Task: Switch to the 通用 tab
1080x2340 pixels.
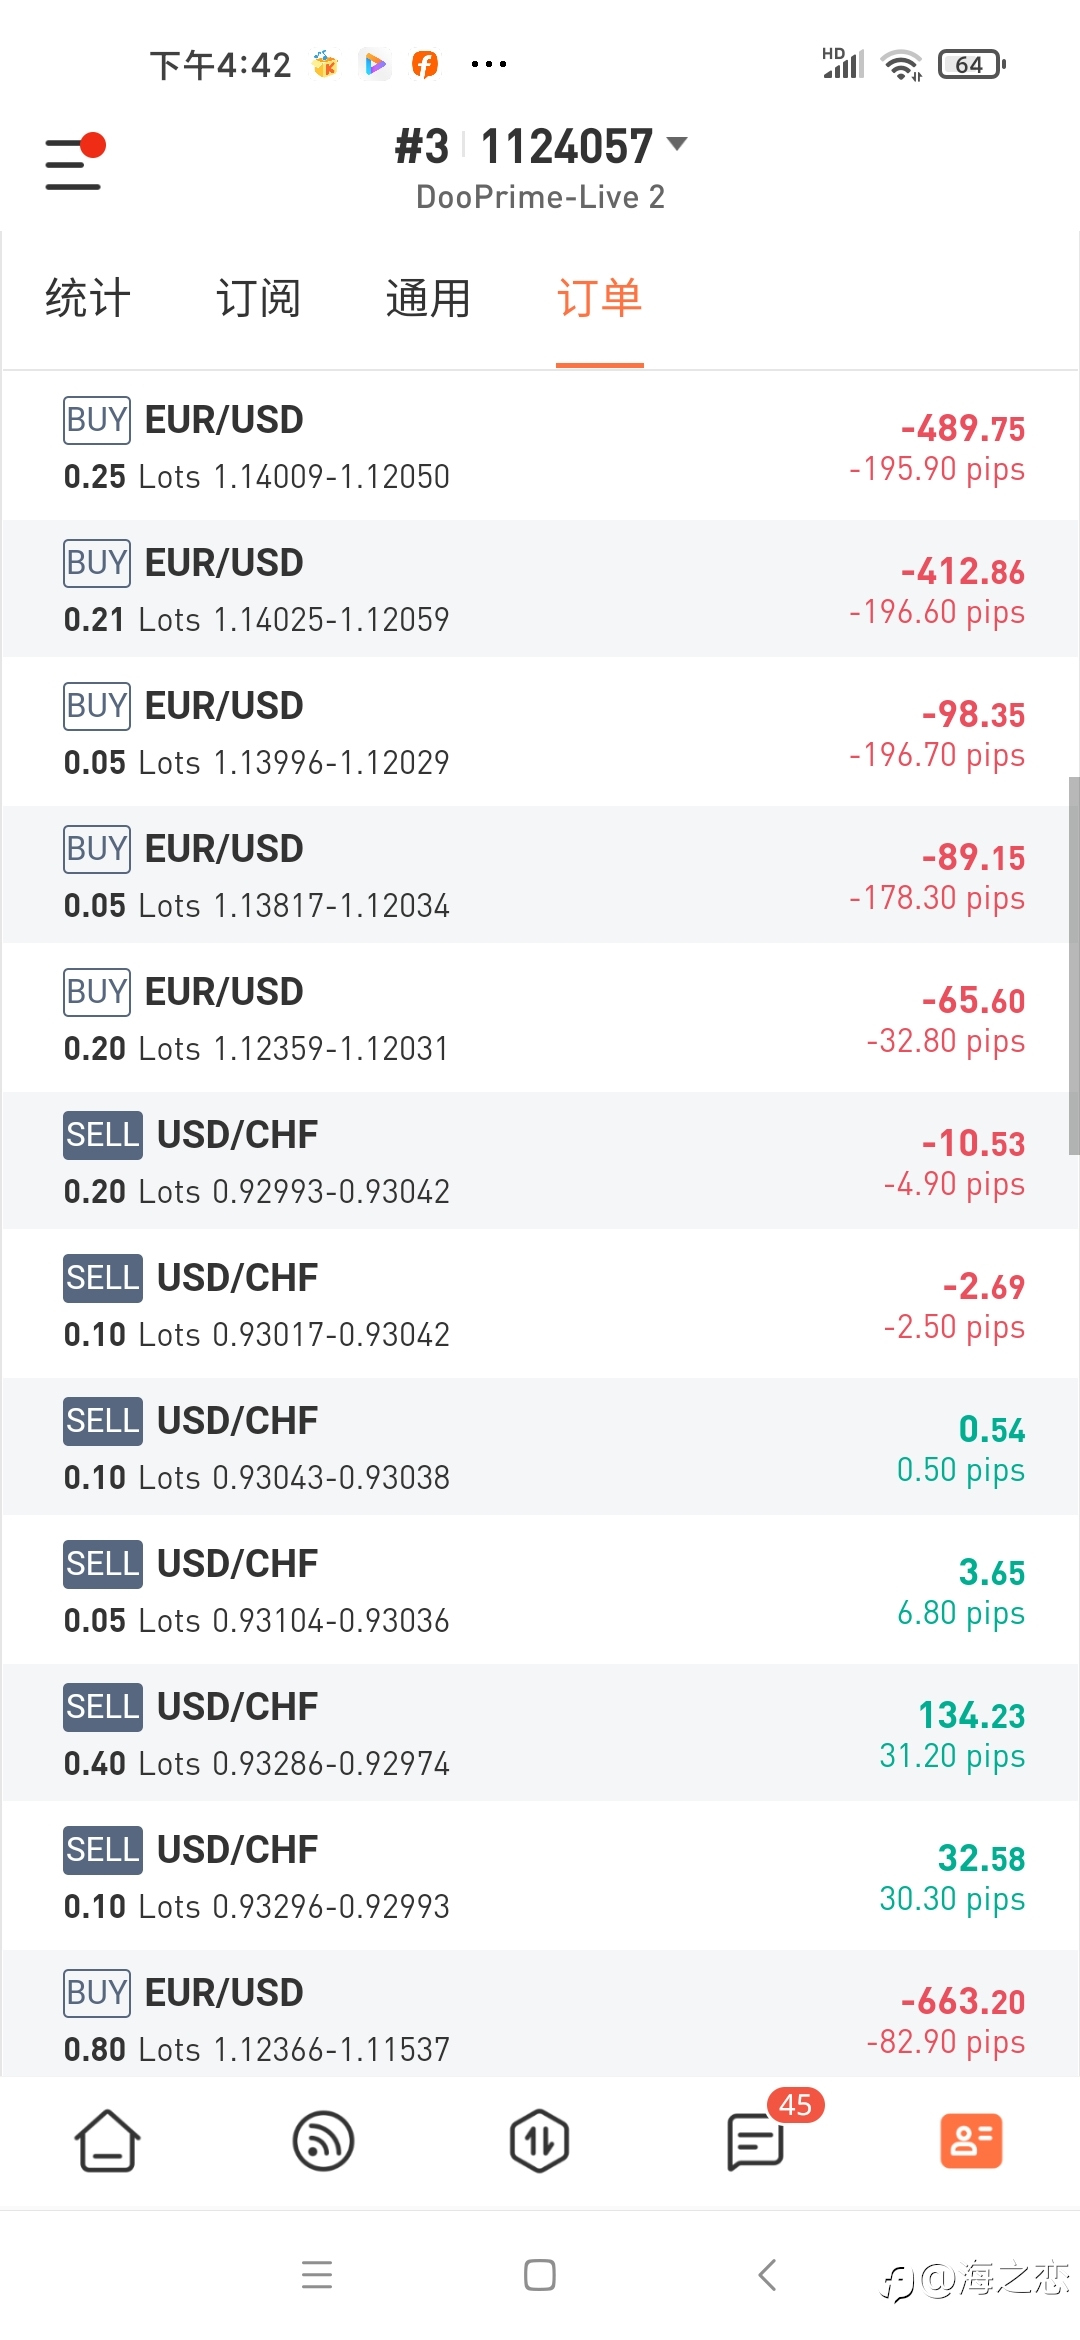Action: tap(428, 298)
